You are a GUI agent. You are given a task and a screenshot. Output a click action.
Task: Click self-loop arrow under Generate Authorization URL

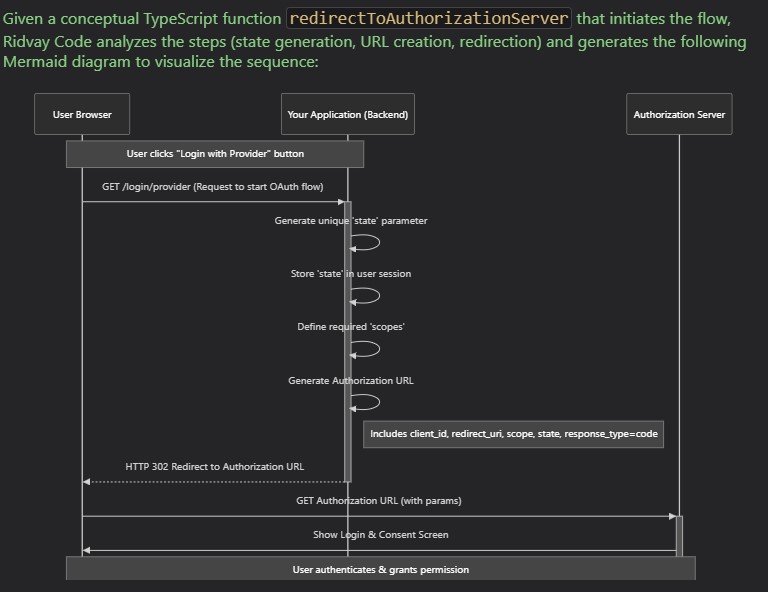(365, 402)
